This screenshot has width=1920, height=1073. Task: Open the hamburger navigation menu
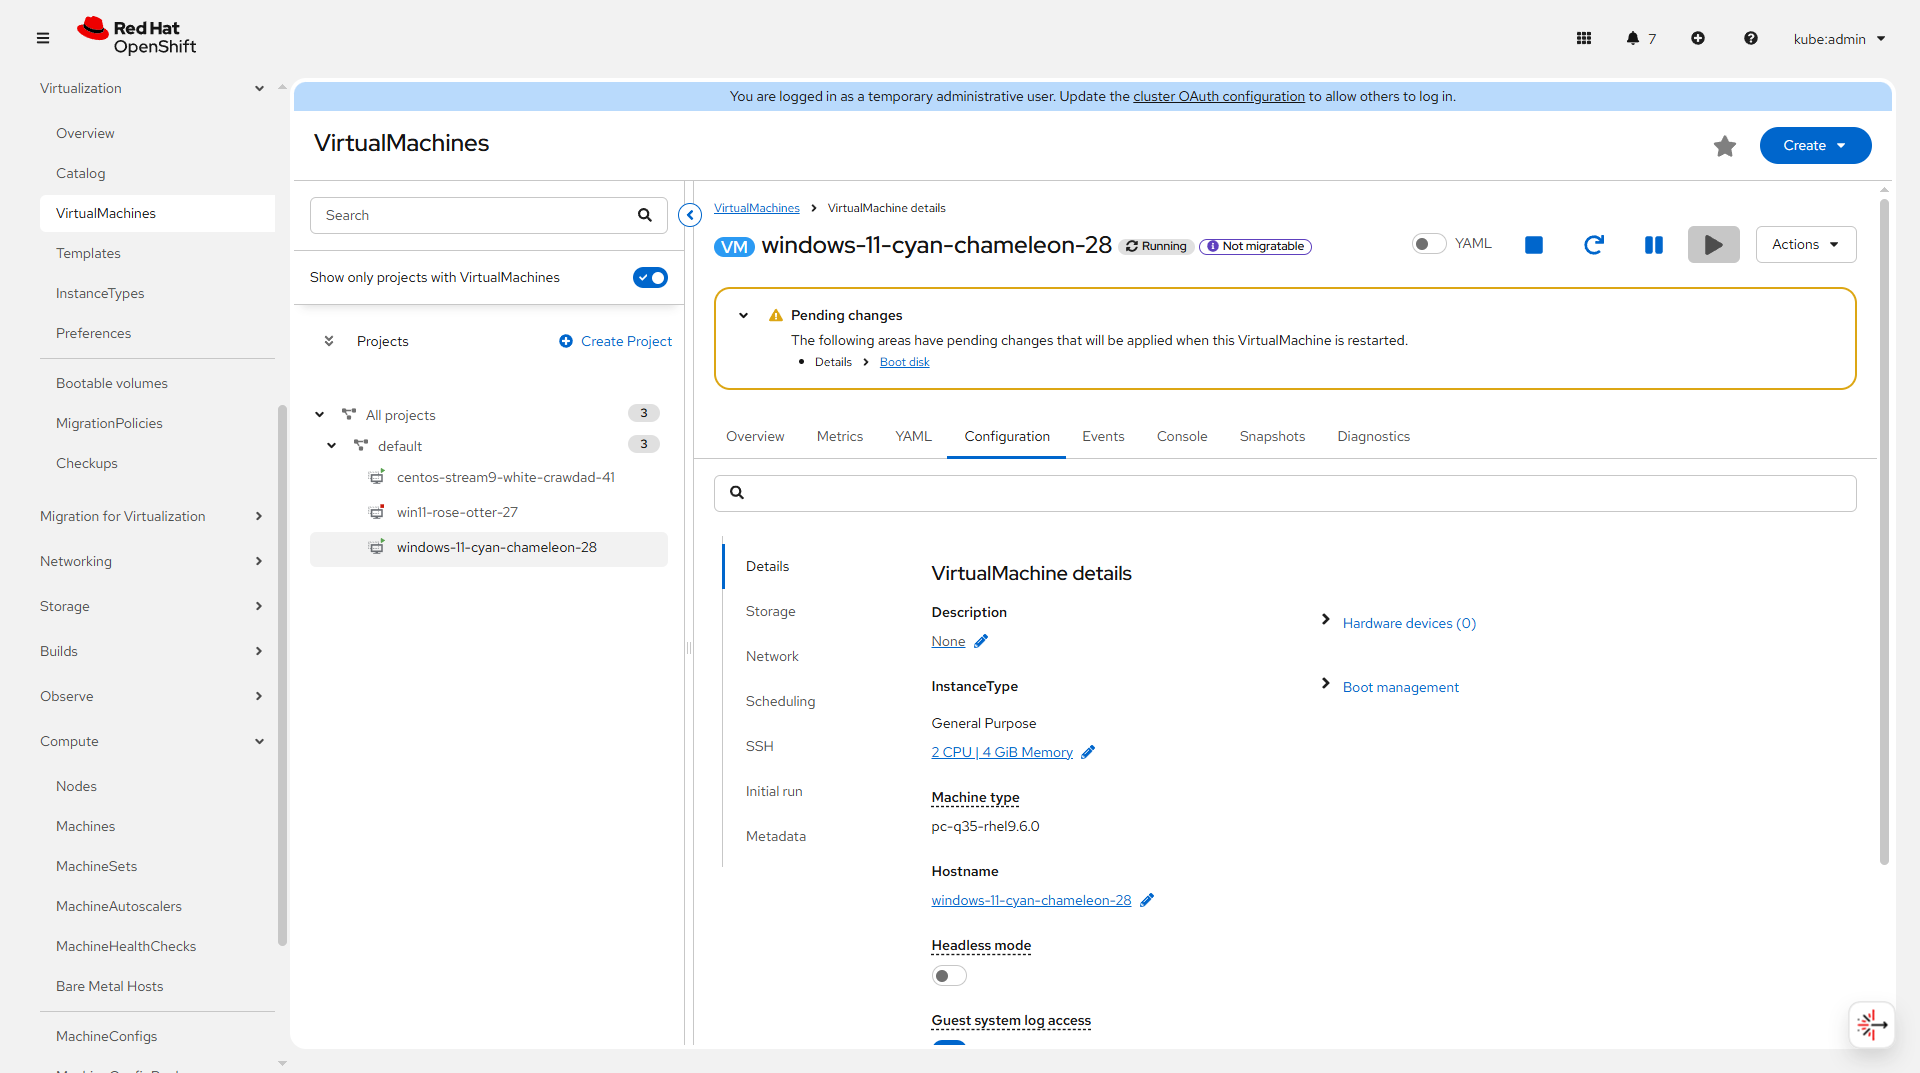43,38
